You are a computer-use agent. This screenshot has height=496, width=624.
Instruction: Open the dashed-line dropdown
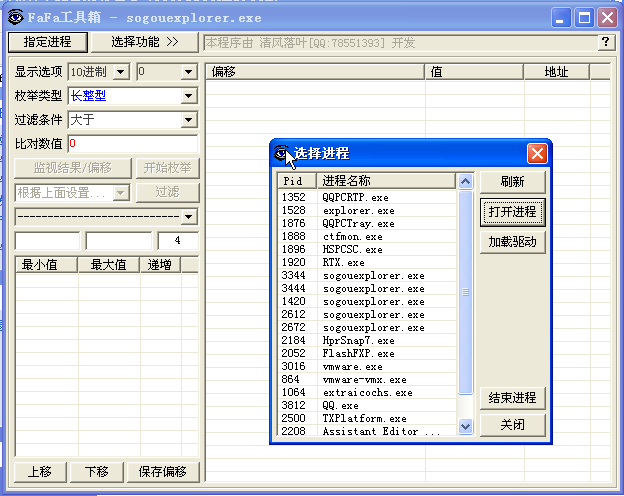point(189,217)
